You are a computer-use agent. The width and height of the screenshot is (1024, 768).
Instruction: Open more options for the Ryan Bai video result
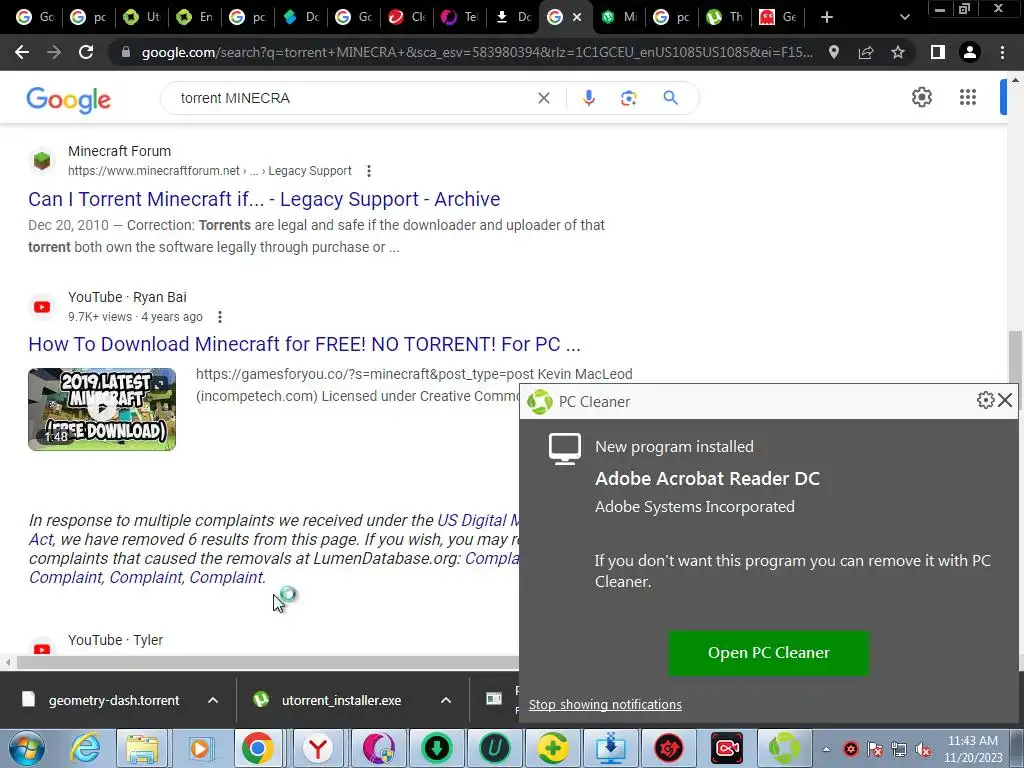[x=220, y=317]
